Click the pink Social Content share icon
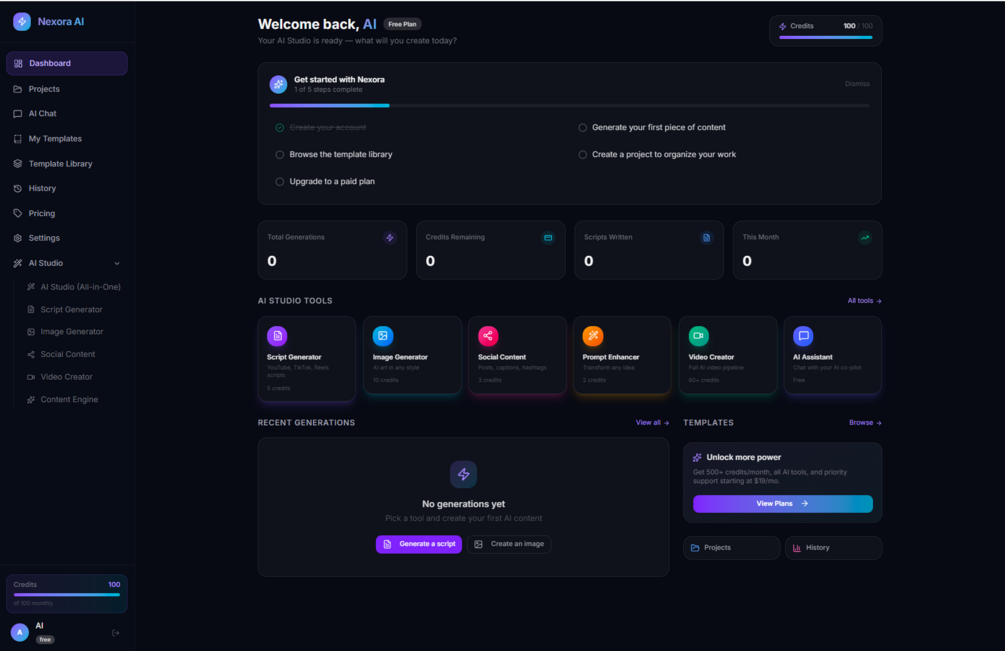This screenshot has width=1005, height=651. tap(488, 336)
